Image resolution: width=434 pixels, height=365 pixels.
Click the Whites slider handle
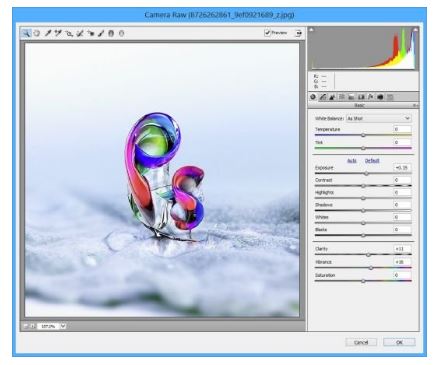pyautogui.click(x=363, y=223)
